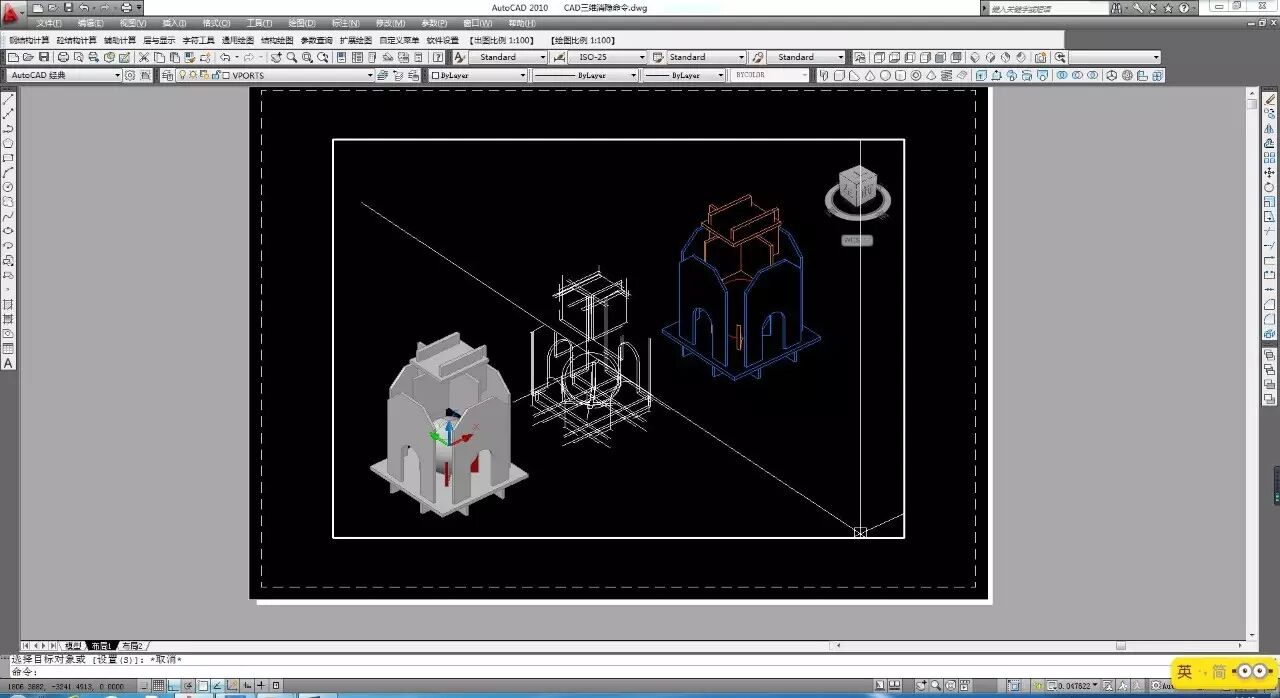
Task: Select the Circle tool in draw toolbar
Action: point(8,187)
